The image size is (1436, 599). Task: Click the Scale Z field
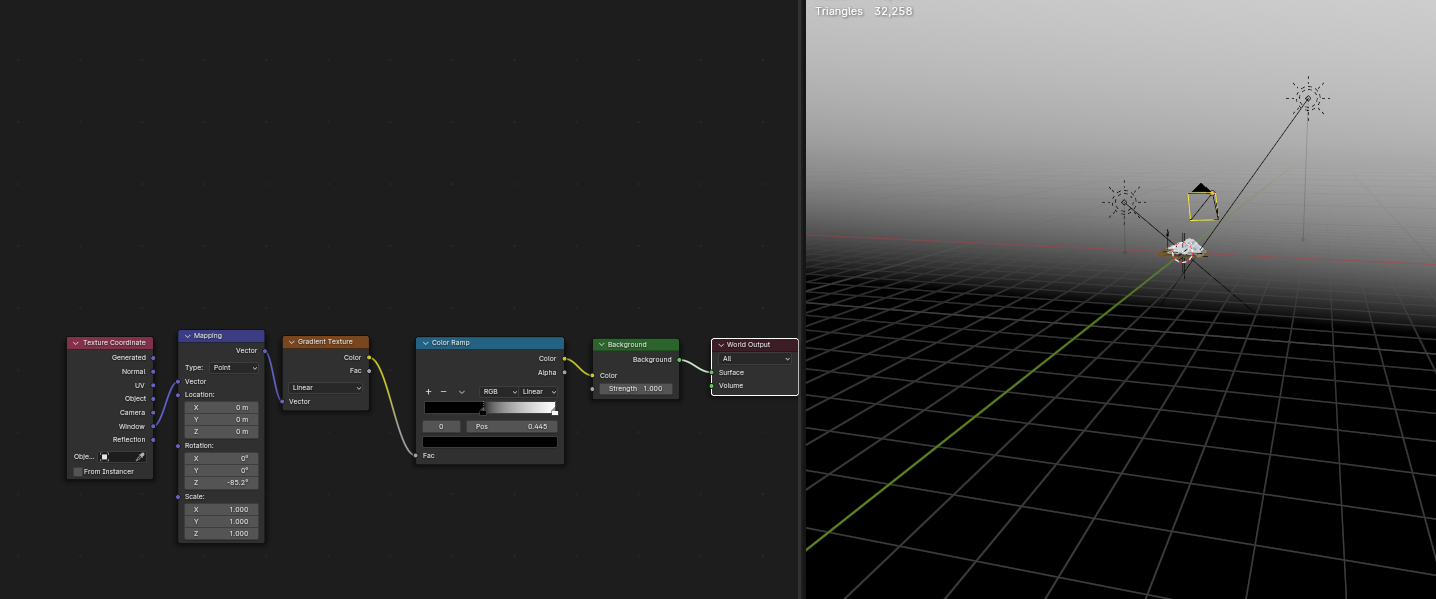[221, 534]
